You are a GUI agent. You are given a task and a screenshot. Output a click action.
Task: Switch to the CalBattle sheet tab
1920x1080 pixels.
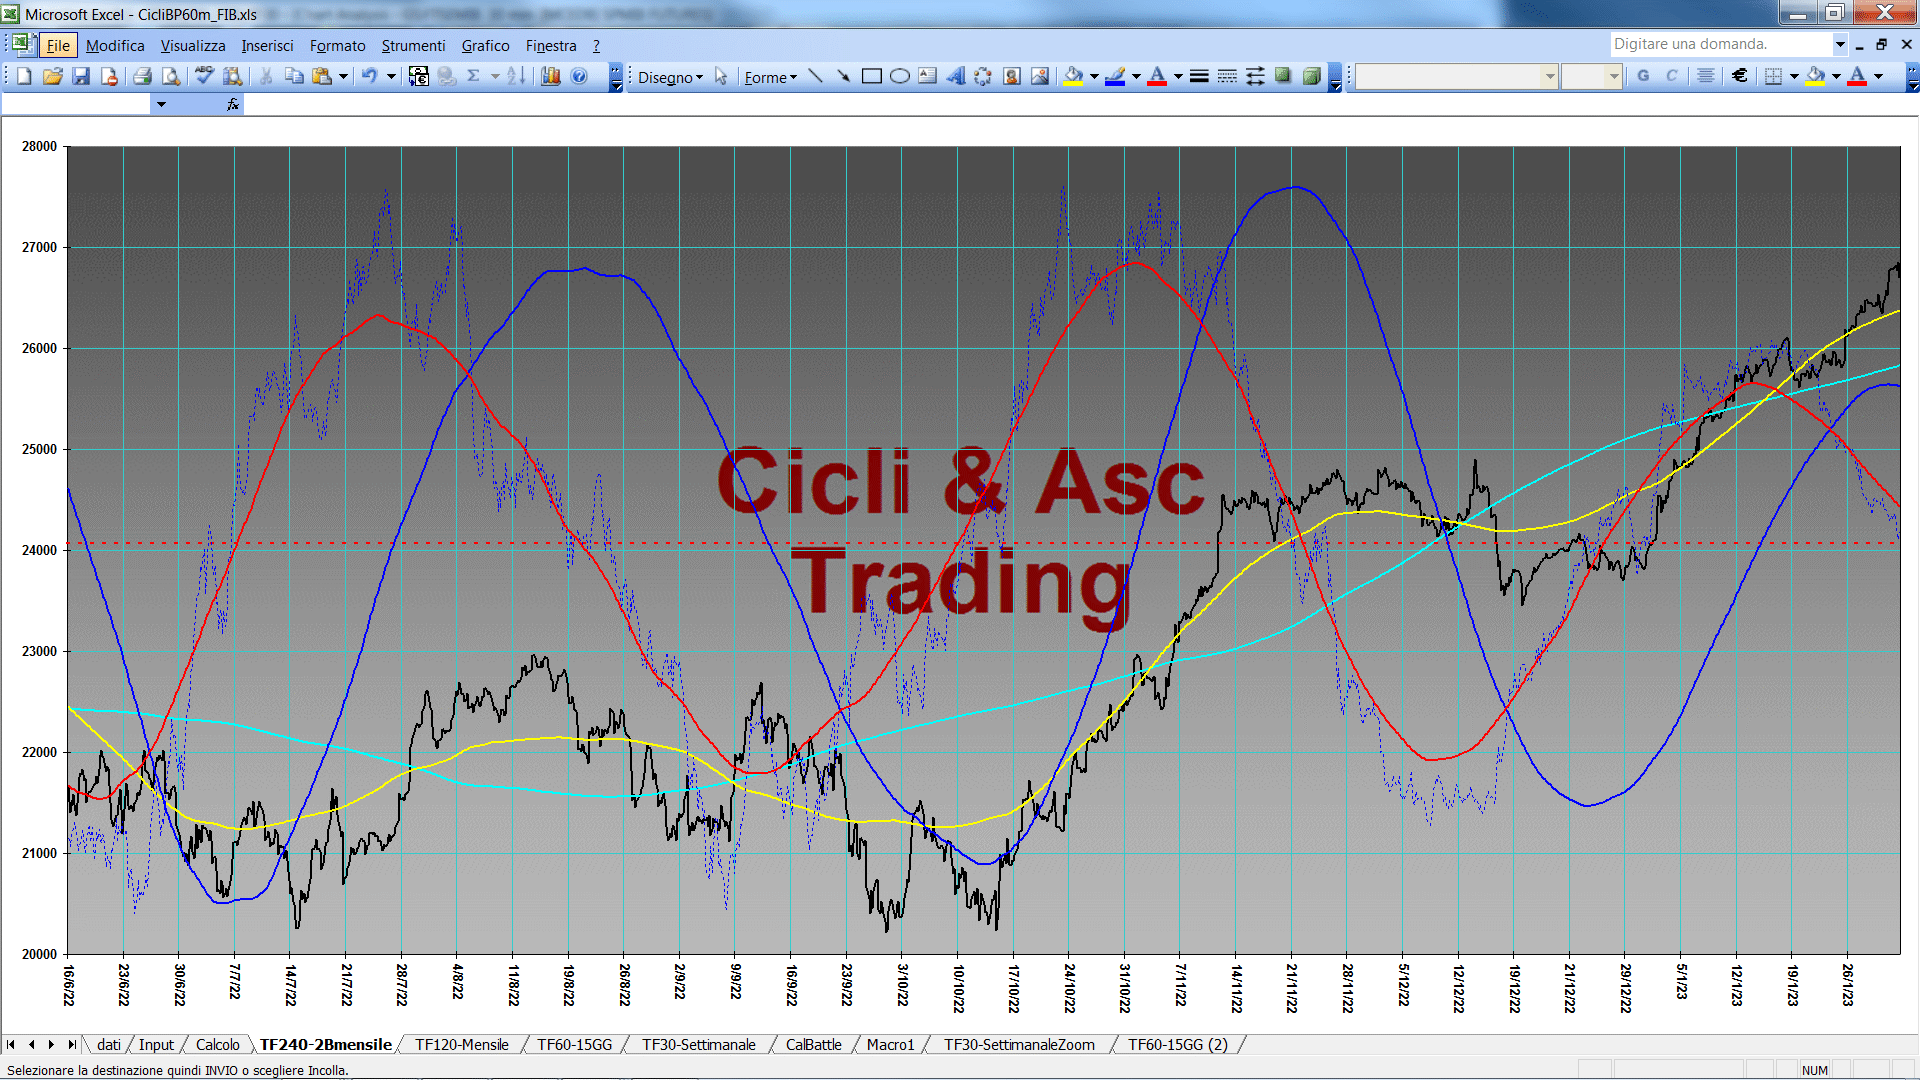pyautogui.click(x=813, y=1044)
